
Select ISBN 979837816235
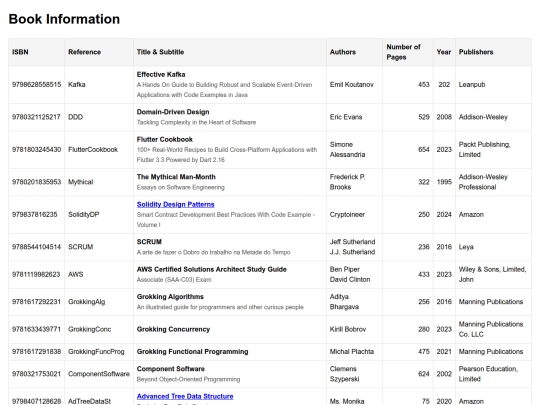(x=35, y=215)
